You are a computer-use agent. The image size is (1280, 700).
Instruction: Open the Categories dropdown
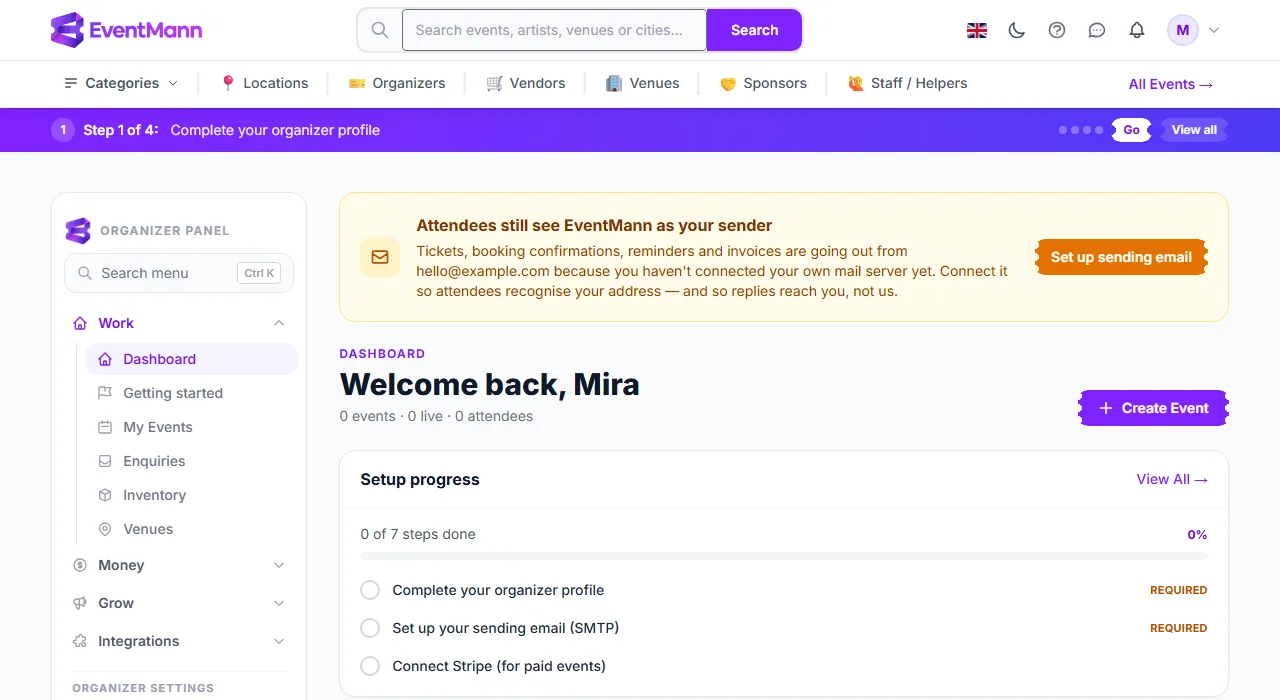[121, 83]
